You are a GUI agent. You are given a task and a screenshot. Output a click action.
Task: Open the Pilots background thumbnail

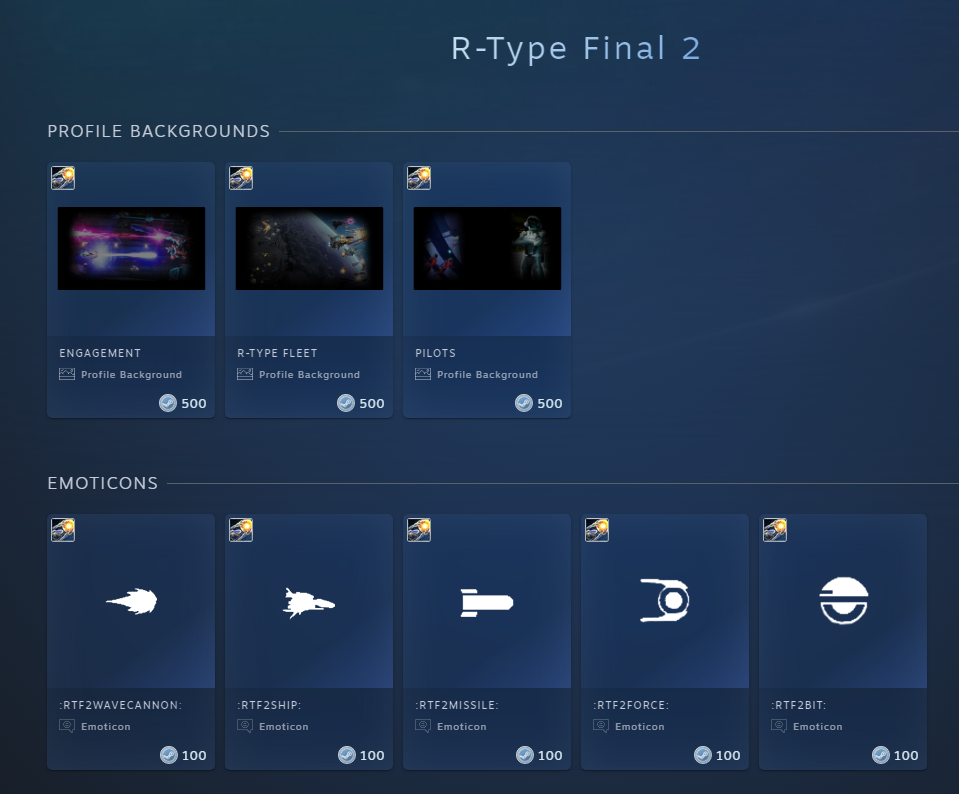coord(487,248)
